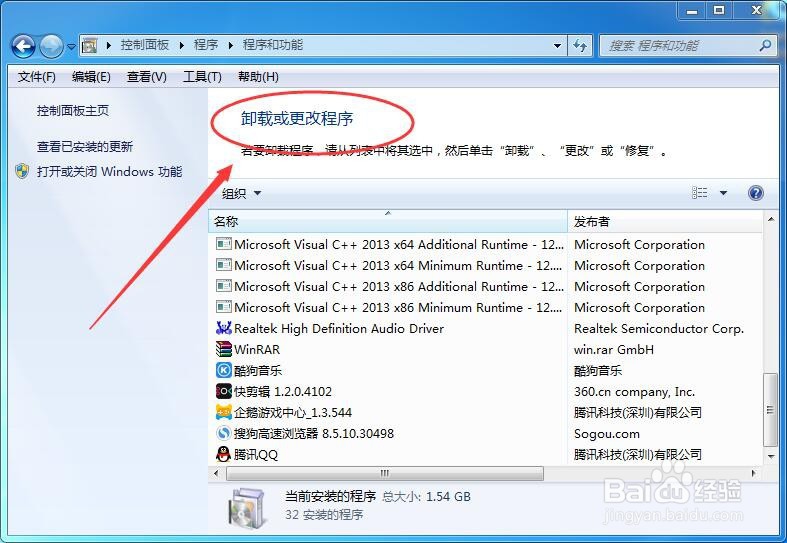787x543 pixels.
Task: Click the Forward navigation arrow button
Action: click(51, 47)
